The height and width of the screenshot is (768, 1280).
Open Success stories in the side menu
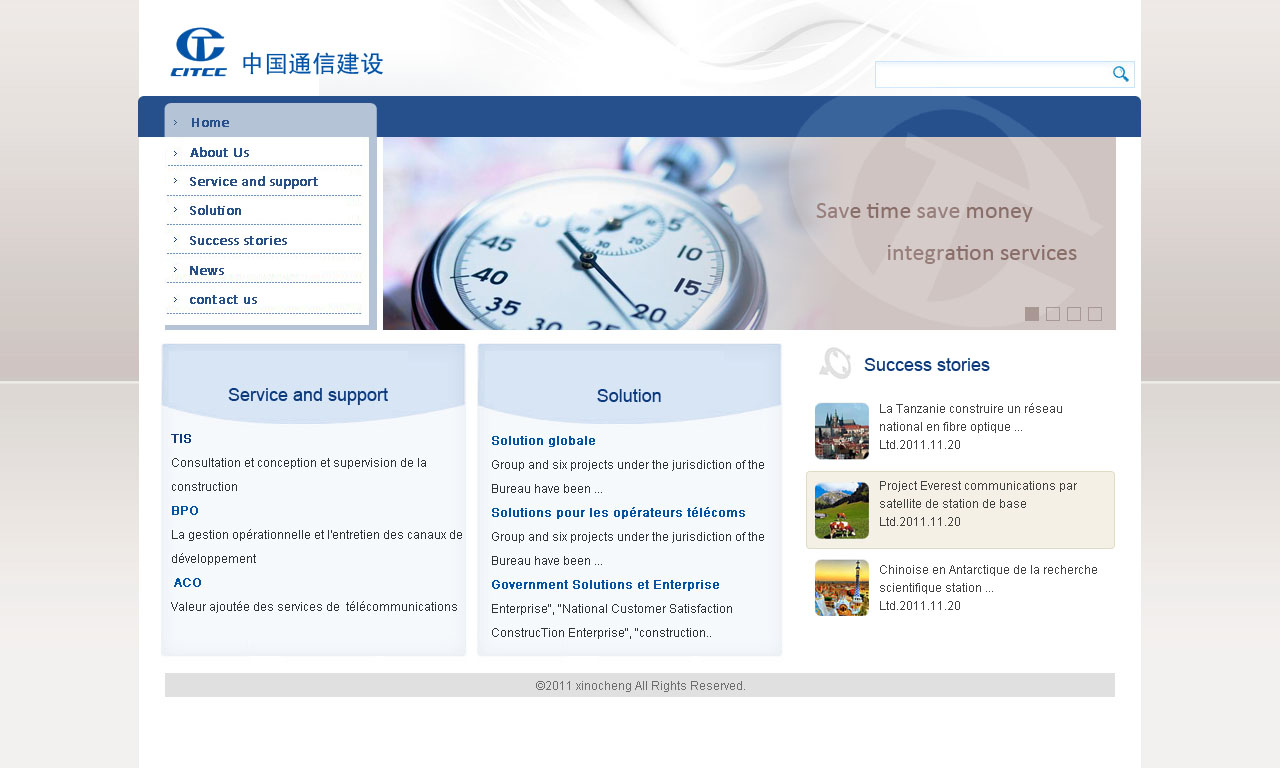pyautogui.click(x=238, y=241)
